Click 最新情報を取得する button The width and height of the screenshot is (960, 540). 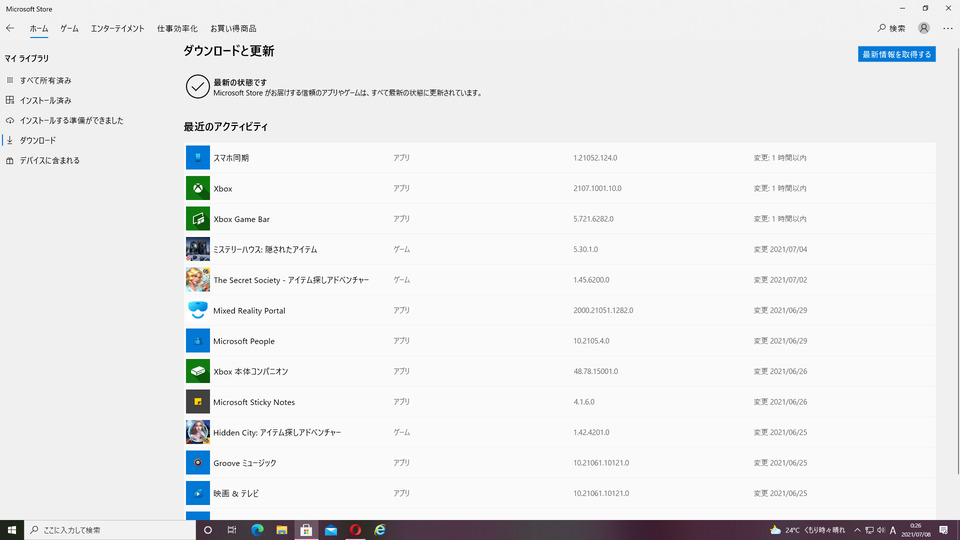[896, 54]
